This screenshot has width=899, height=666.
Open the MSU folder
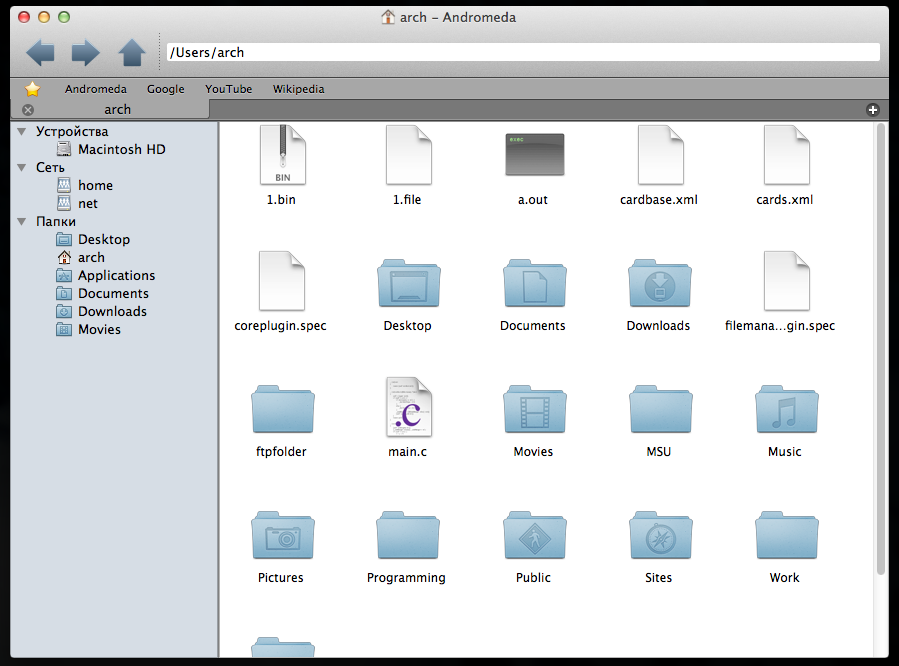(660, 409)
